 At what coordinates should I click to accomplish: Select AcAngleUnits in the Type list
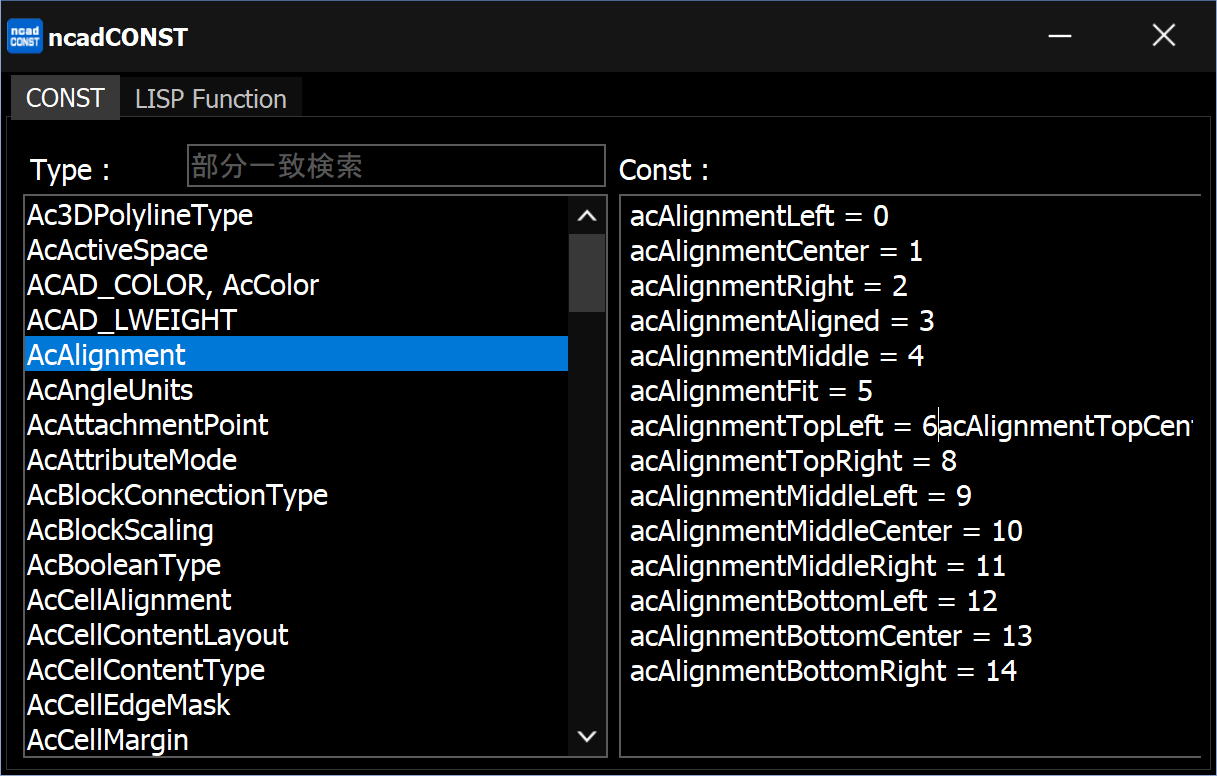296,390
